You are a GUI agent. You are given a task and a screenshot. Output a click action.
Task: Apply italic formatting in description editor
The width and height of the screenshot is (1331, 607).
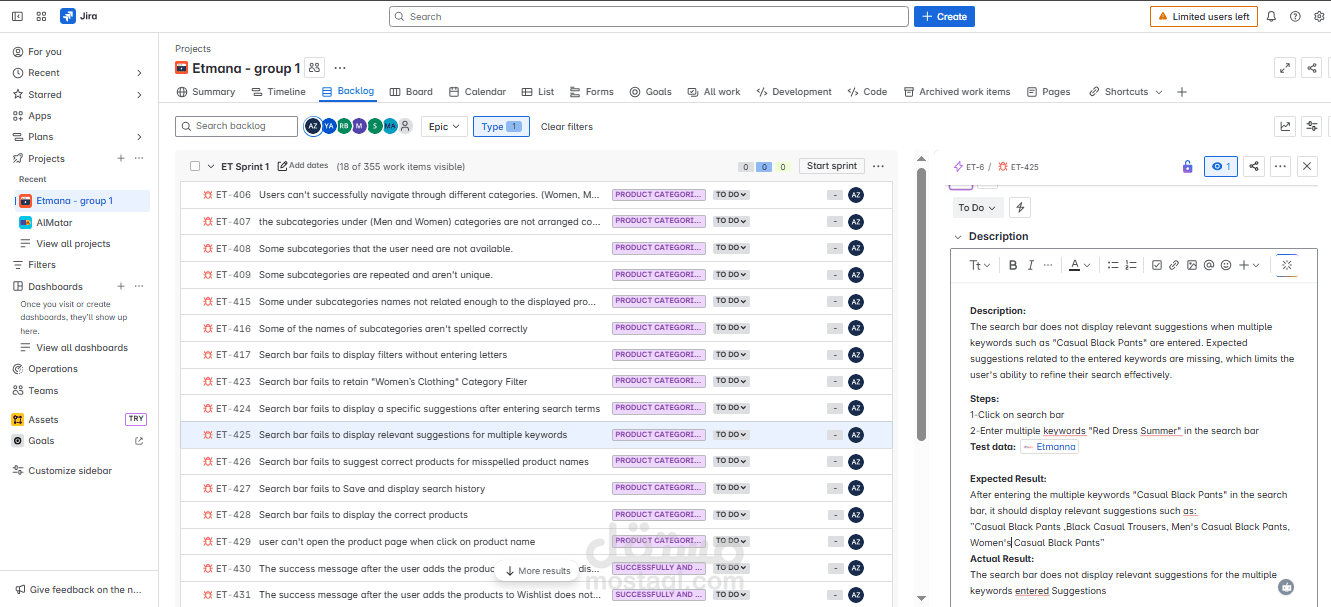click(1030, 265)
